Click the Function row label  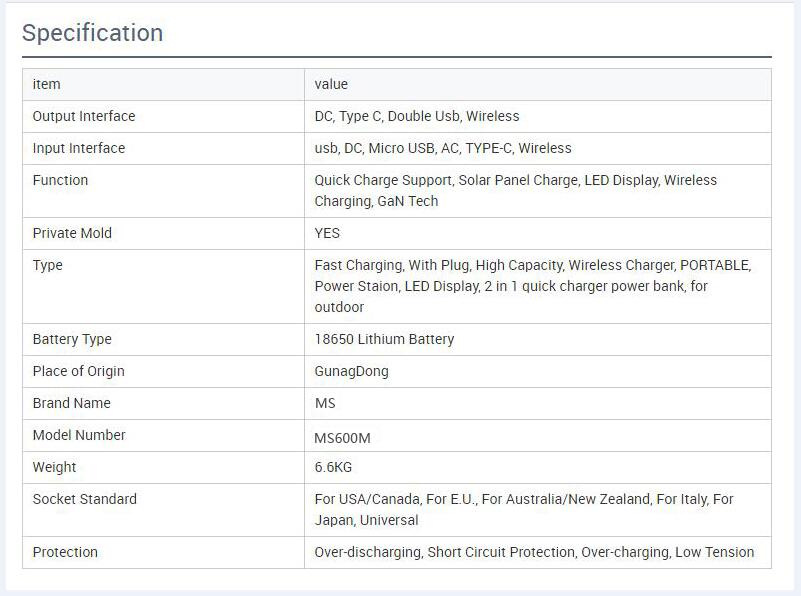coord(60,180)
